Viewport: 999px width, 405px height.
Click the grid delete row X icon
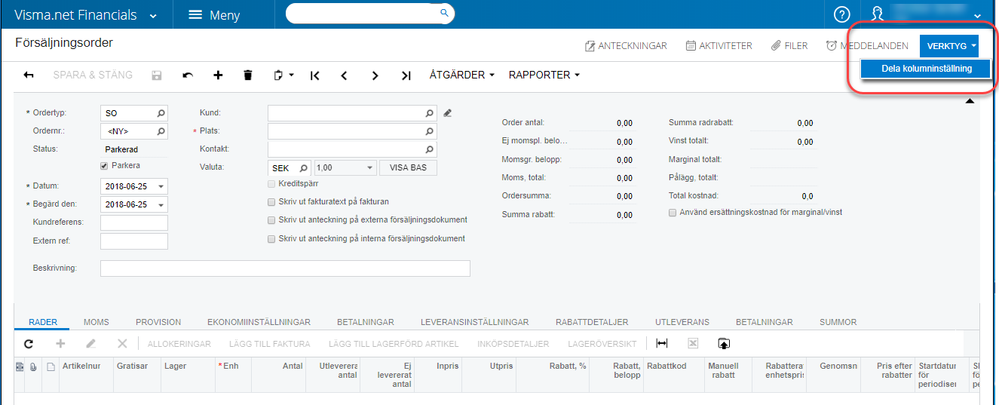pos(122,344)
